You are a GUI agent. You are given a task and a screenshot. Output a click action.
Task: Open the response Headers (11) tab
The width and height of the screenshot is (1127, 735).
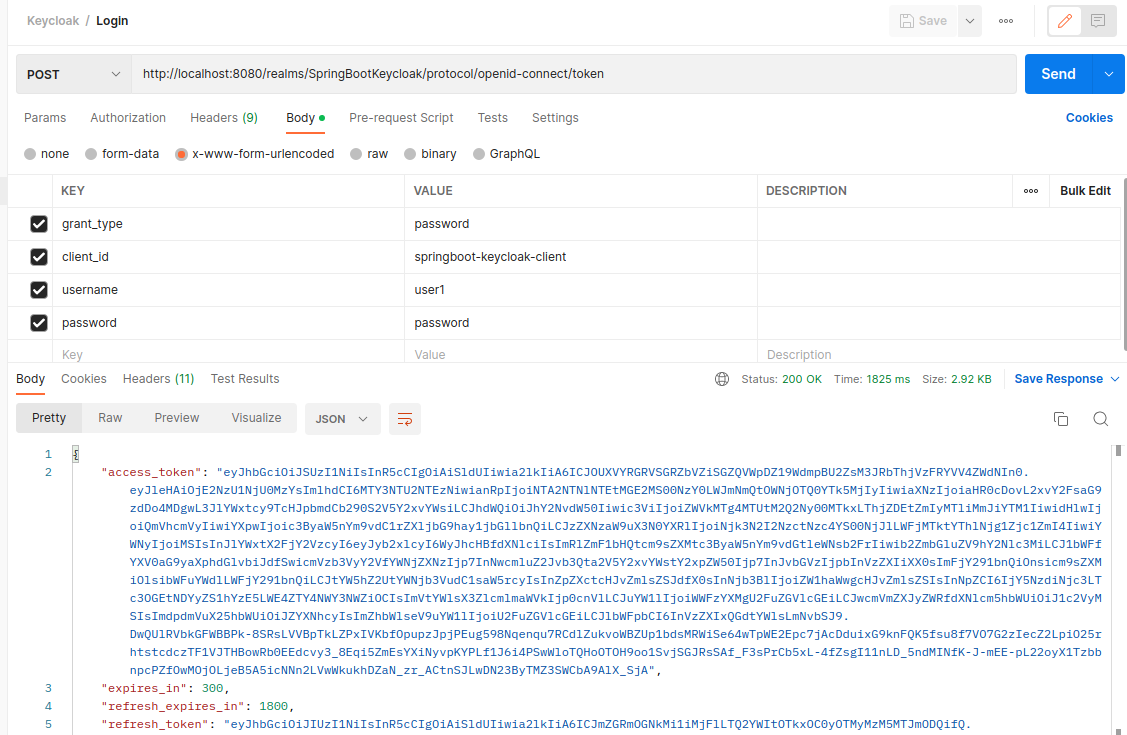point(158,379)
